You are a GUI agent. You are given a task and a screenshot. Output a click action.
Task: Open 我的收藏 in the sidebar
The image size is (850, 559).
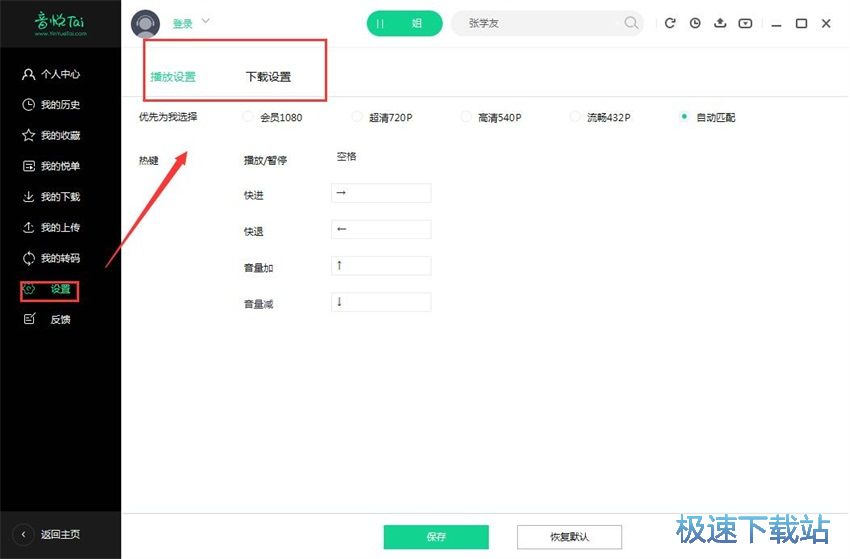point(51,135)
